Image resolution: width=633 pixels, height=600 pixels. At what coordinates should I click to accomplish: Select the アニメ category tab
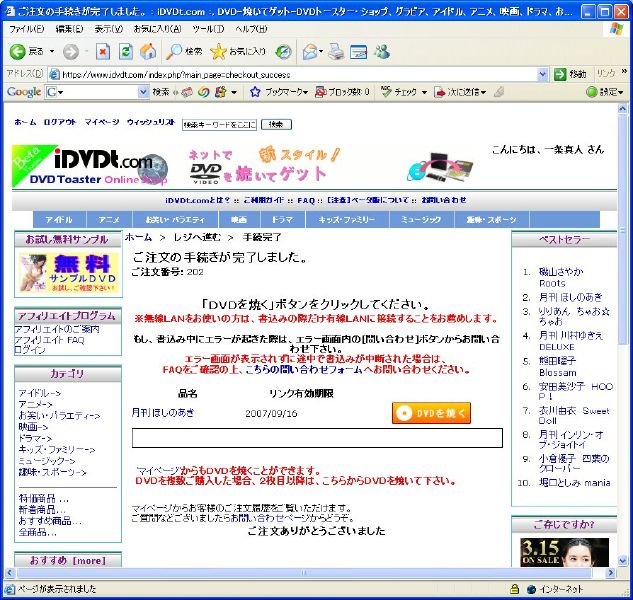click(109, 220)
